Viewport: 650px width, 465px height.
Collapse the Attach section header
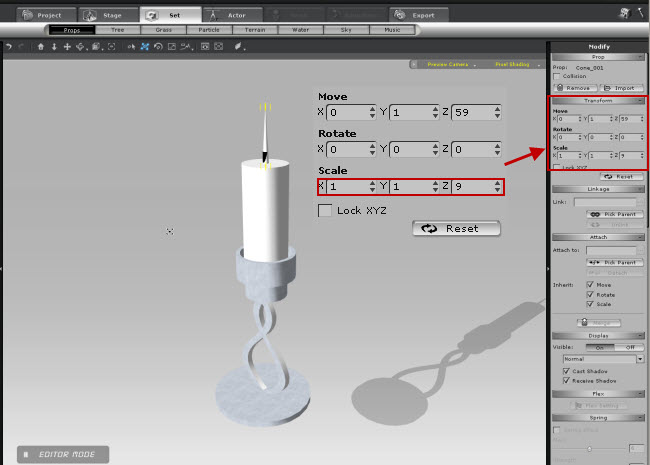coord(598,237)
